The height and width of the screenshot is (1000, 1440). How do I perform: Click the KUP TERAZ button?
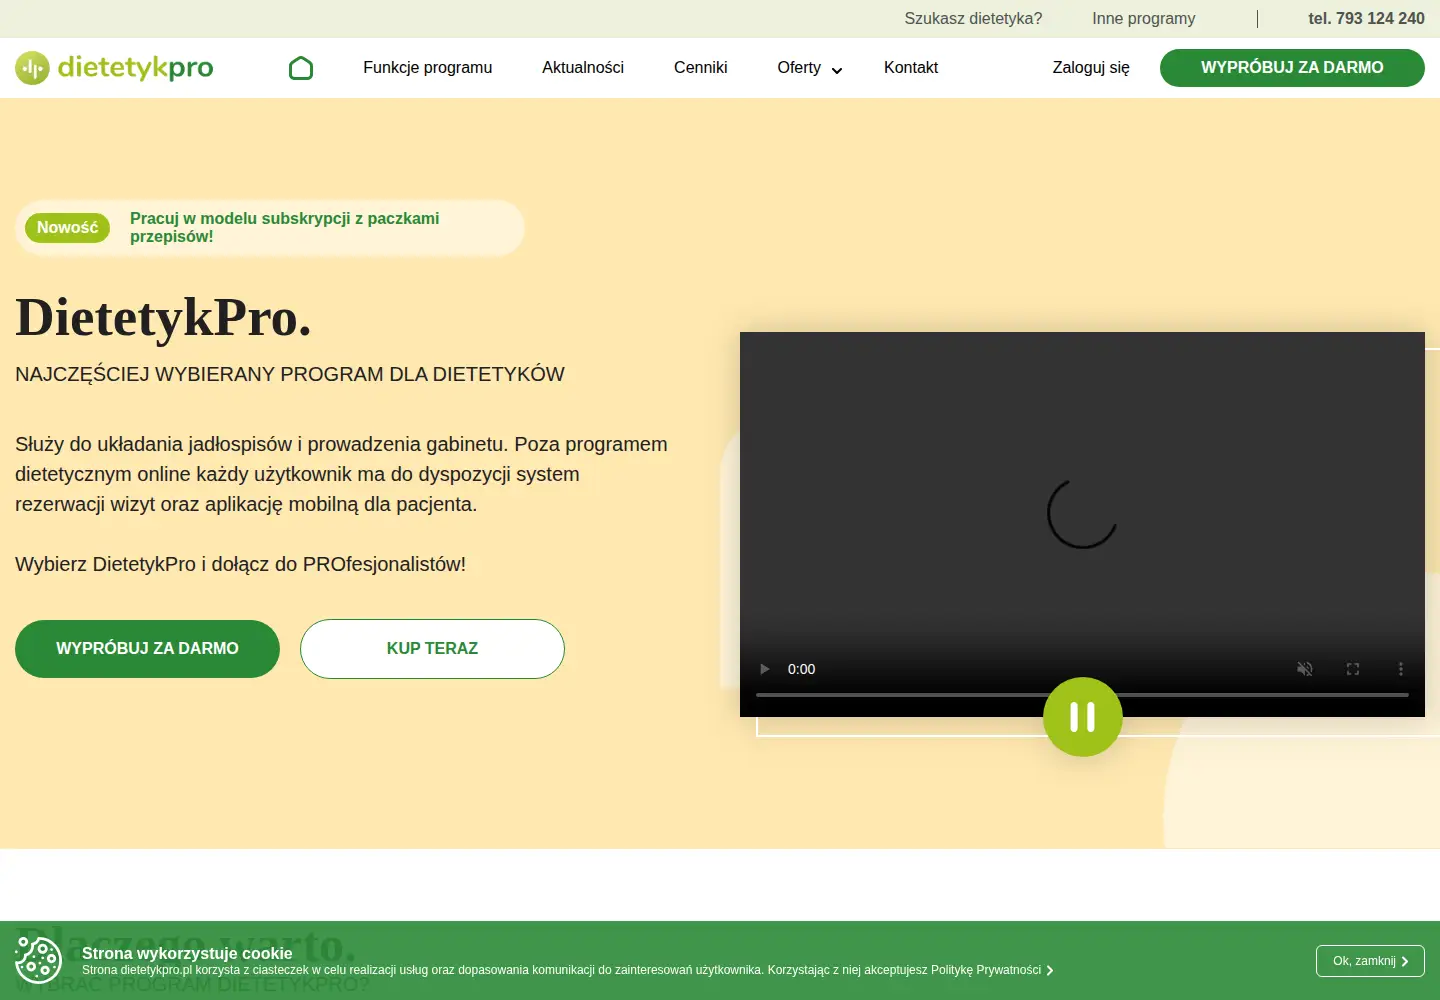click(432, 649)
